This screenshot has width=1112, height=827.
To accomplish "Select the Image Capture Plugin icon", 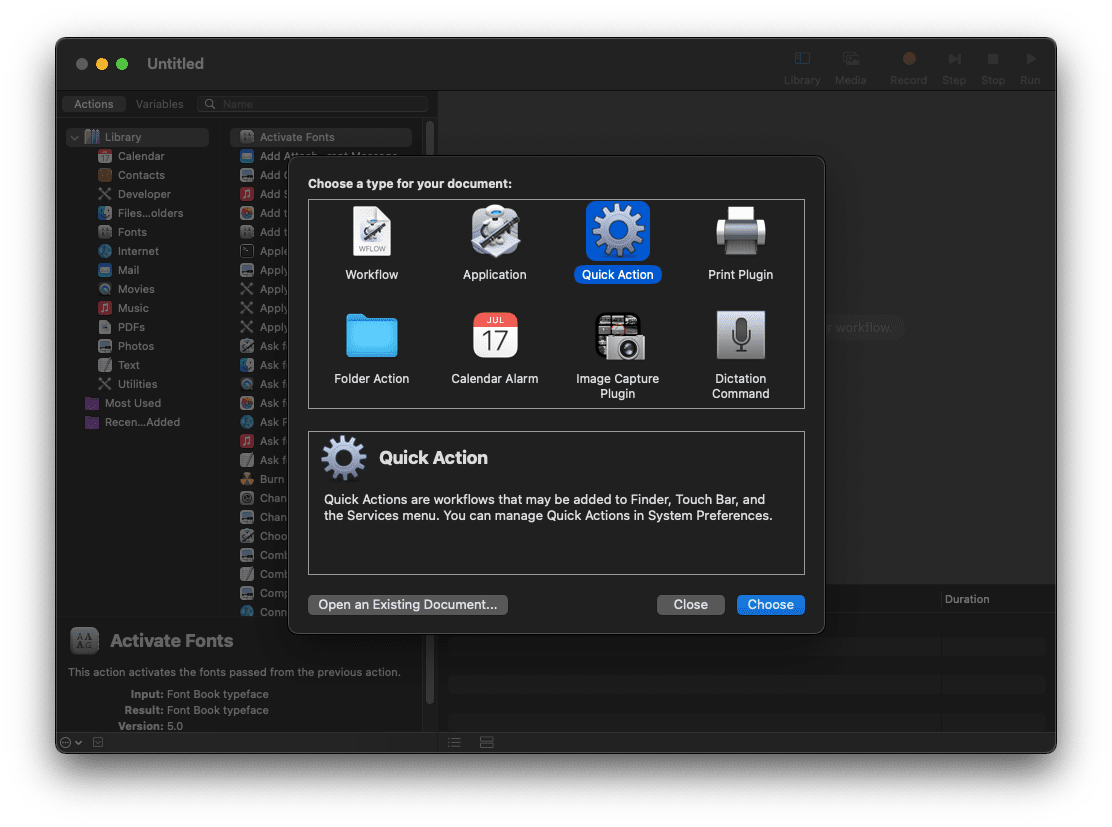I will (618, 336).
